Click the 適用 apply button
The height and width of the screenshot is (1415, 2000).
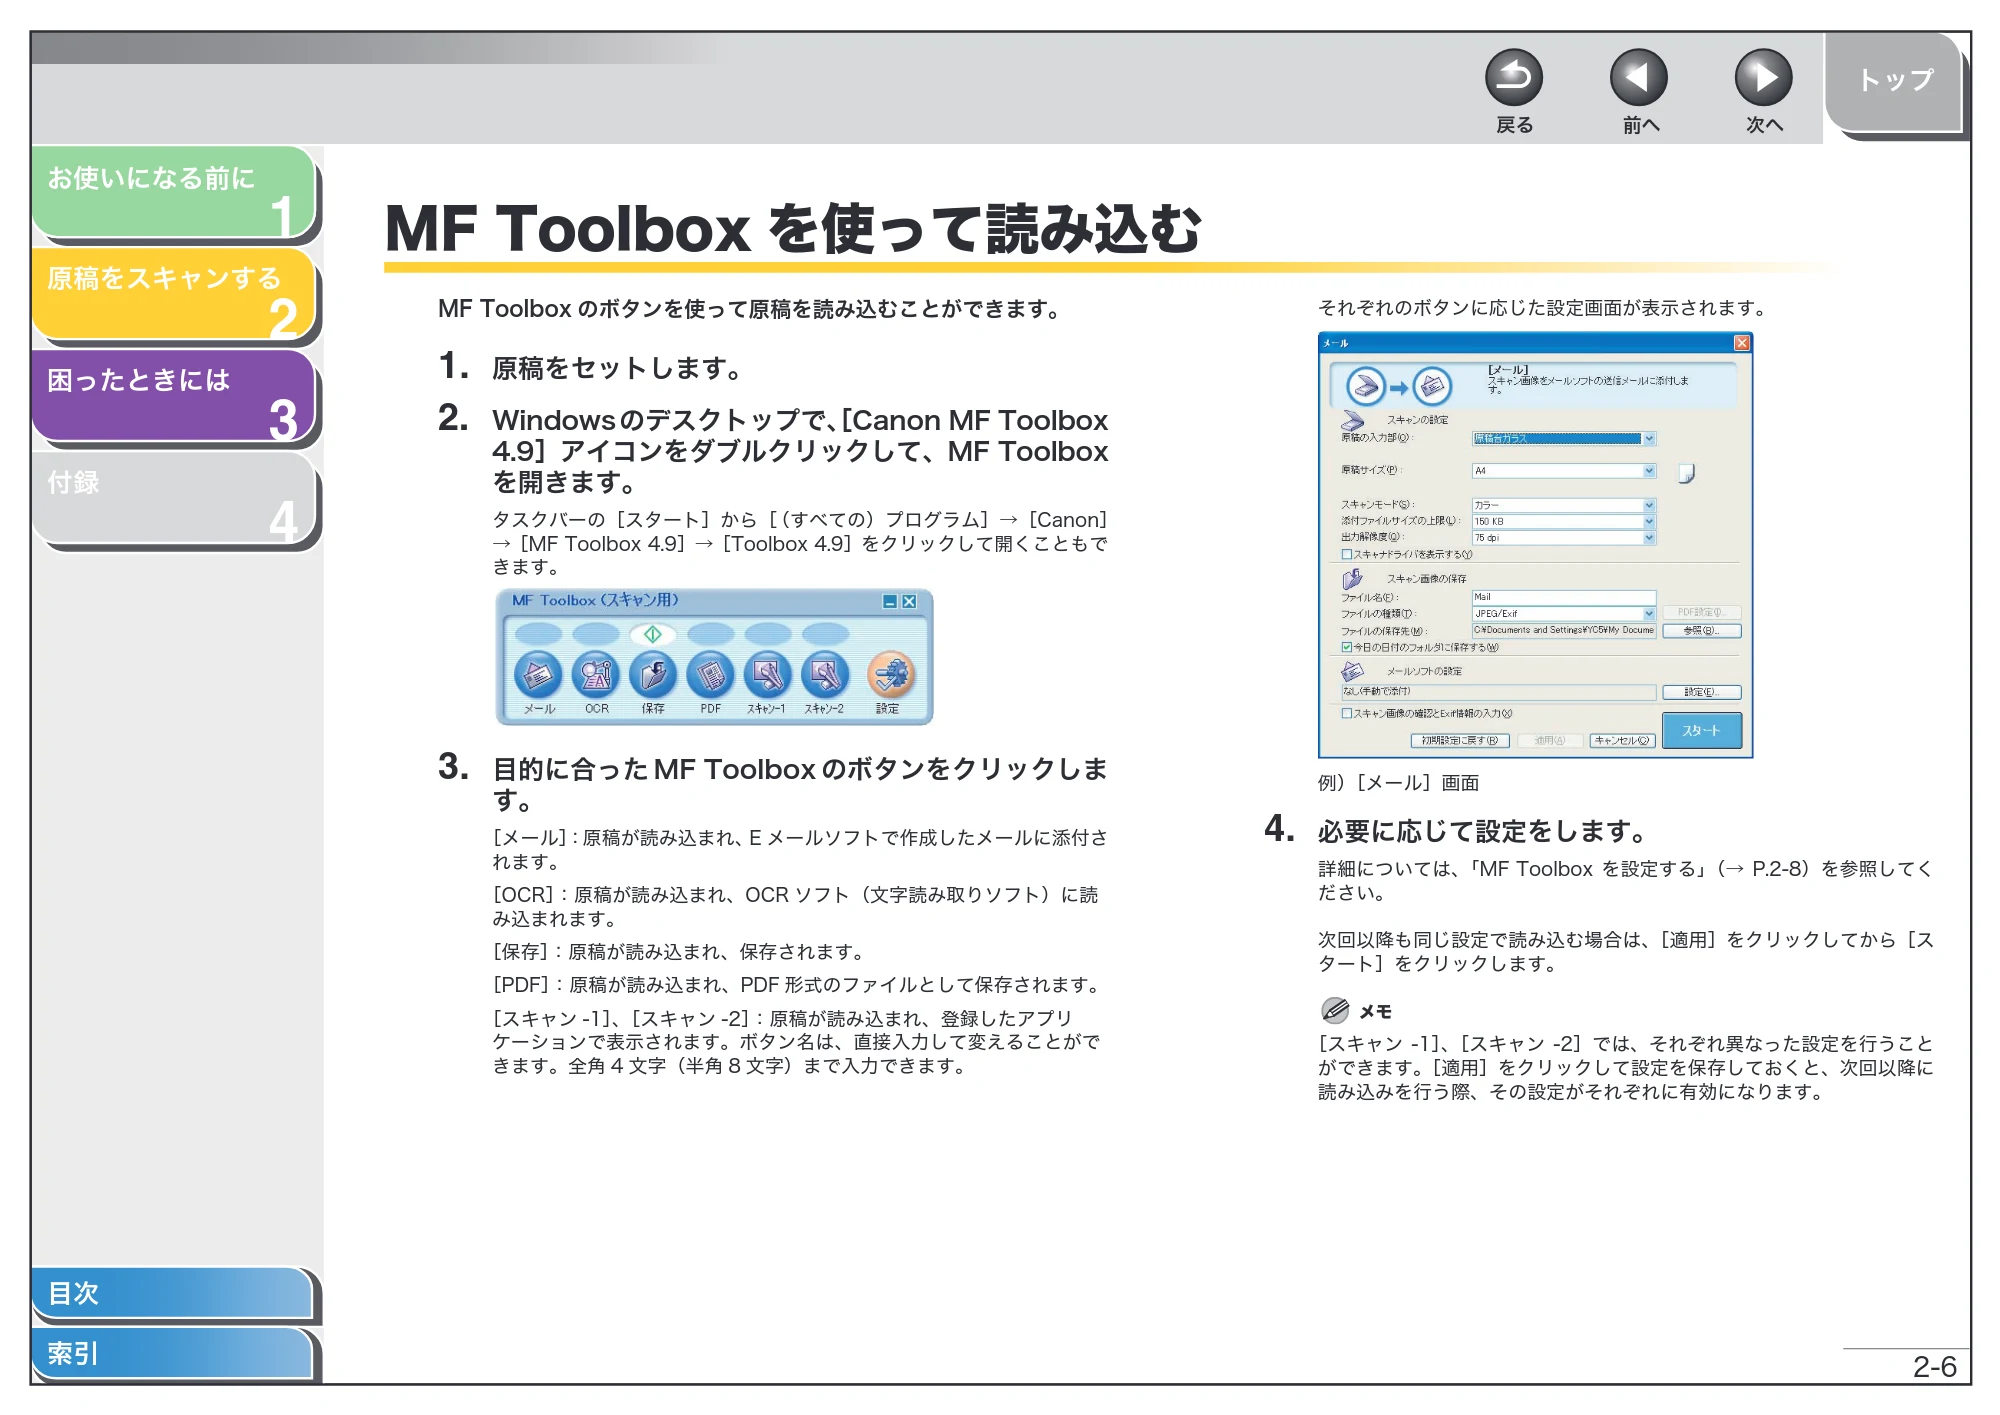point(1550,741)
